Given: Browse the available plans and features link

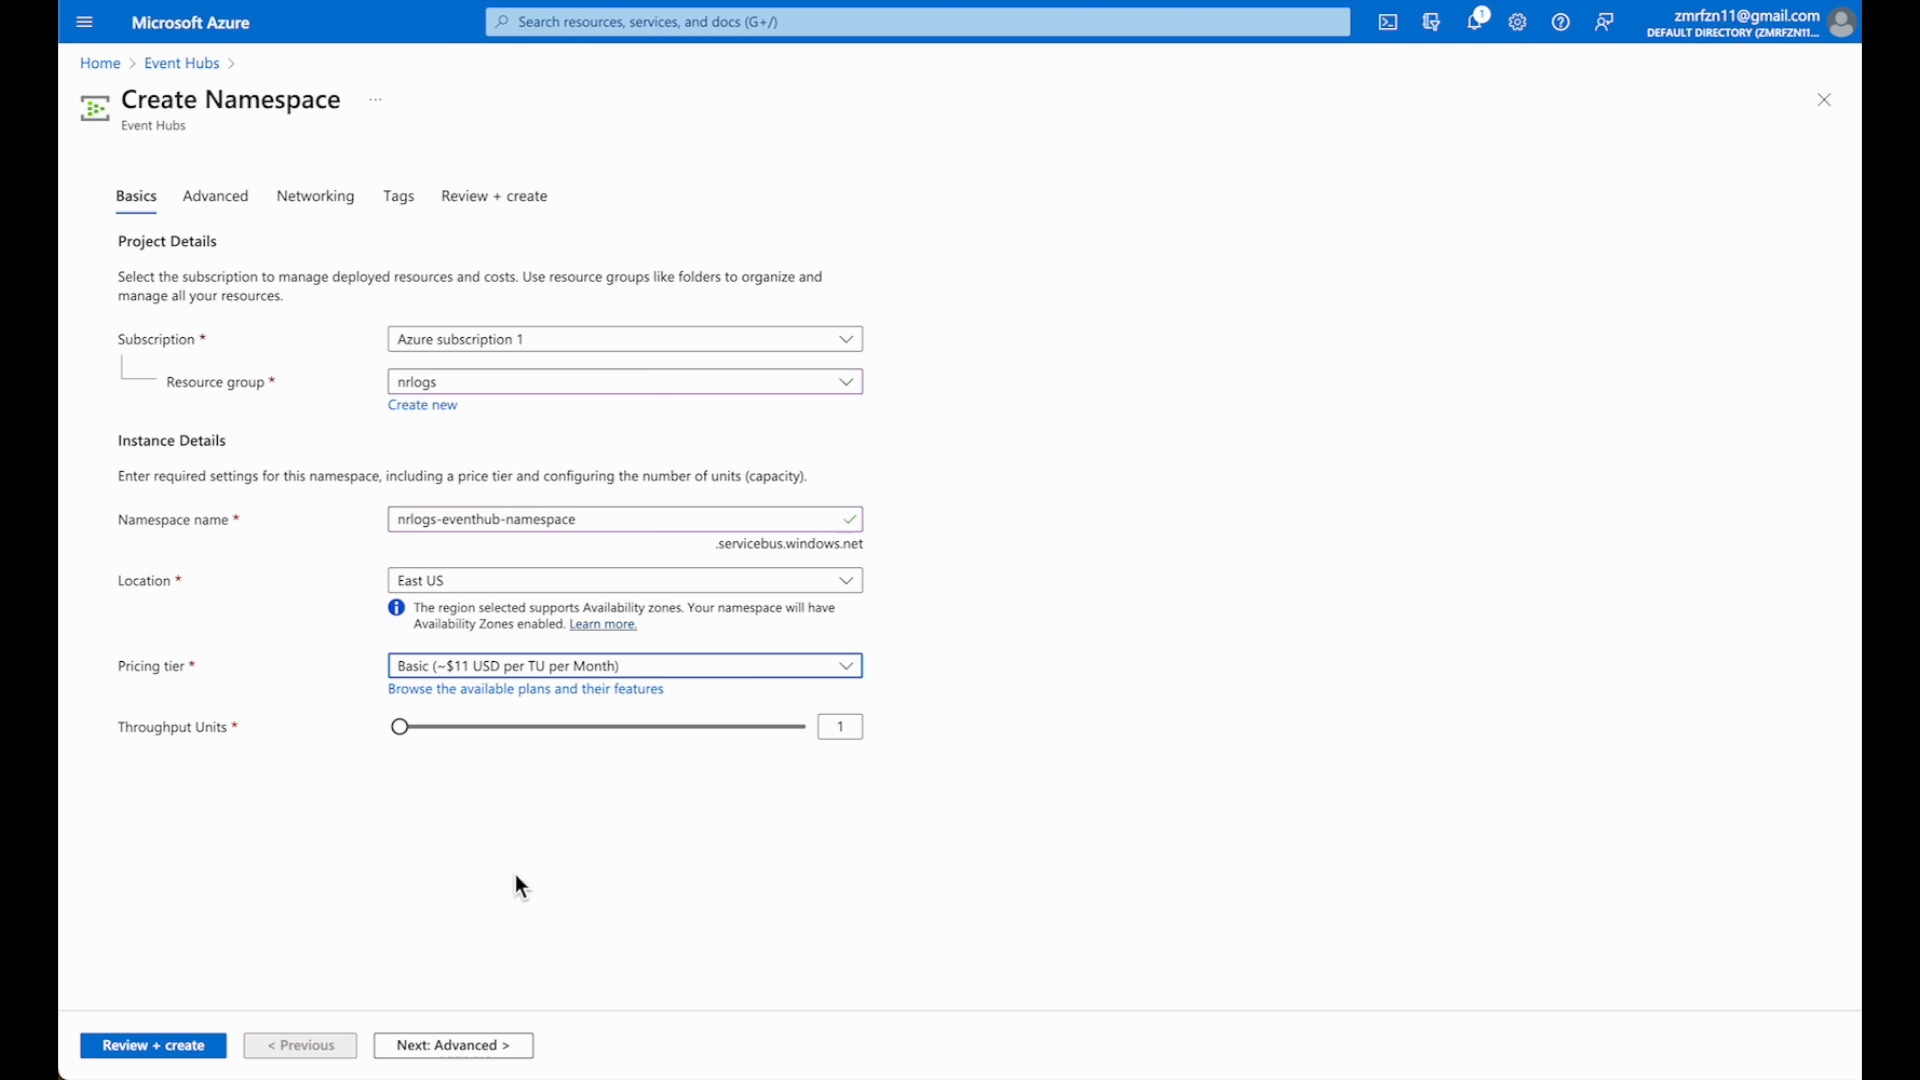Looking at the screenshot, I should point(526,690).
